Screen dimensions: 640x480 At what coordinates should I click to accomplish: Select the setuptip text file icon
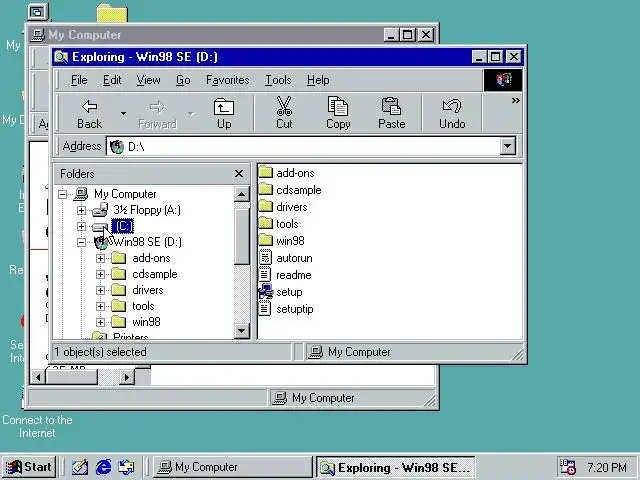(x=265, y=309)
